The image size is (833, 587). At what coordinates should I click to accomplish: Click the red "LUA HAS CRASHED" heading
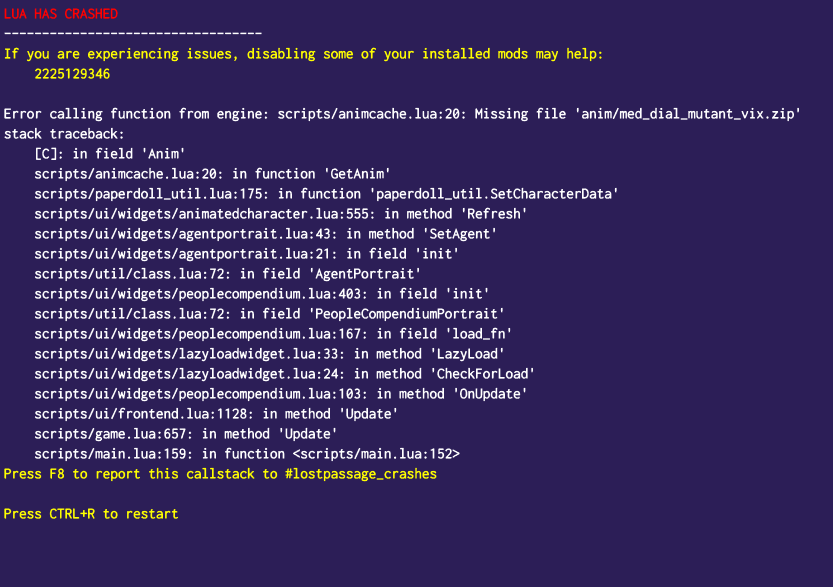point(60,14)
